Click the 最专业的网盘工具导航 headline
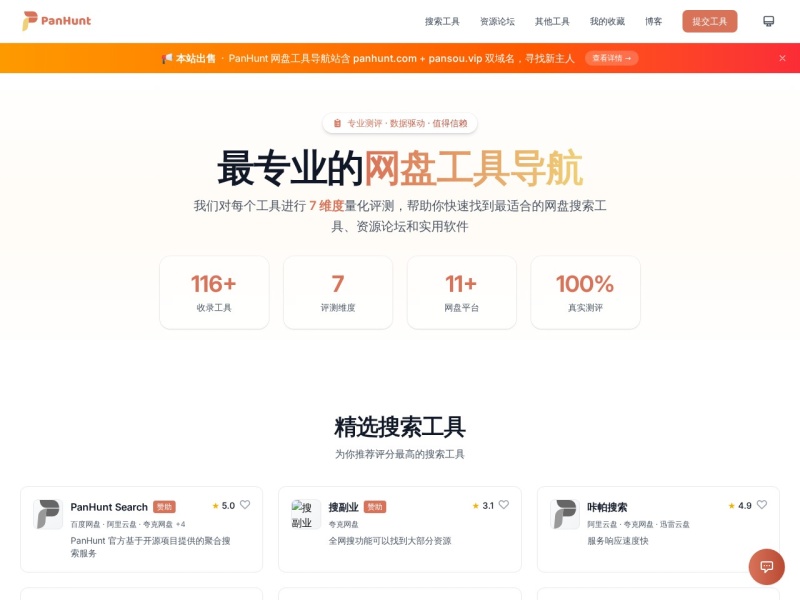 [400, 168]
